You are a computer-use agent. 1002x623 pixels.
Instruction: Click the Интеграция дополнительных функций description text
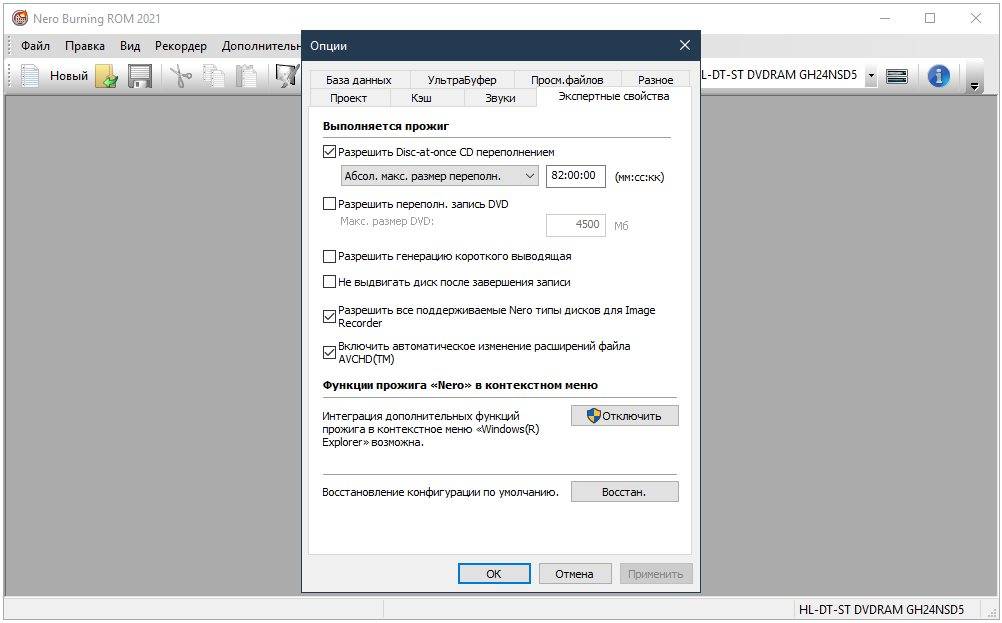click(431, 429)
